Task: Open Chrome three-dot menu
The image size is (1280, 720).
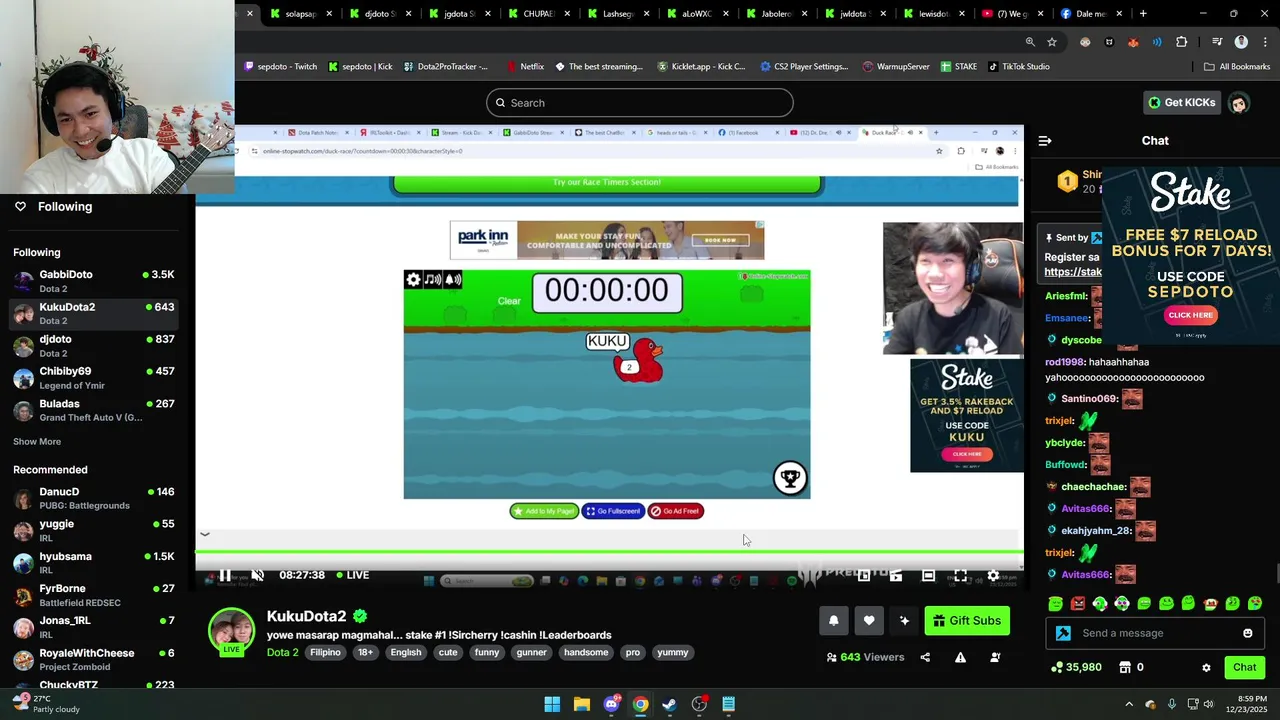Action: coord(1263,42)
